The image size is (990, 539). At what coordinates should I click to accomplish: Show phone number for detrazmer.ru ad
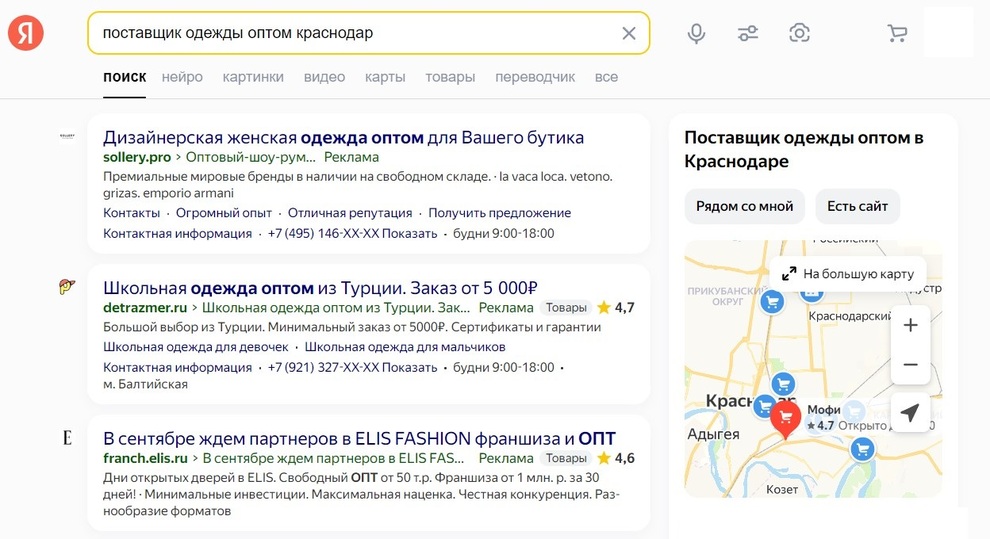coord(409,367)
